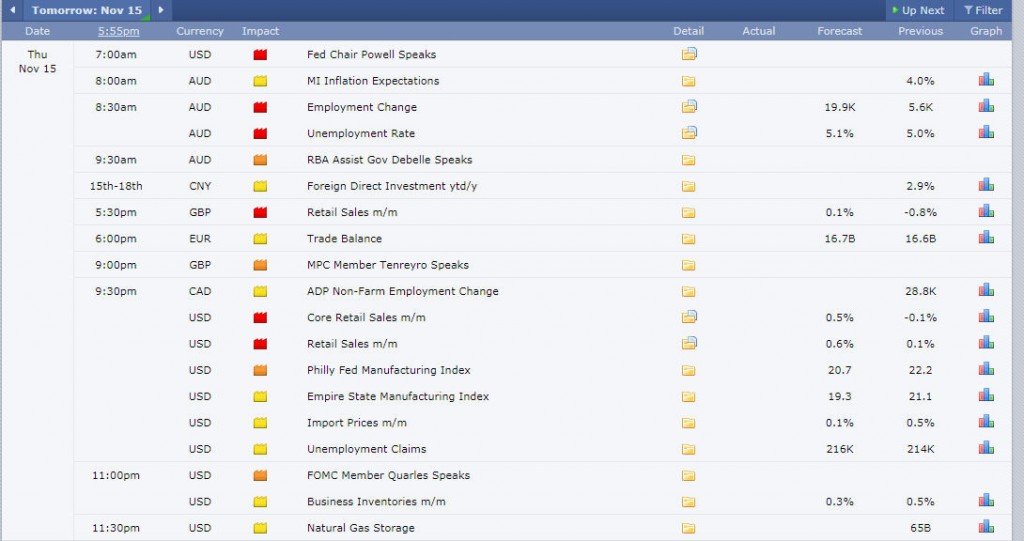Show graph for Import Prices m/m
Viewport: 1024px width, 541px height.
tap(986, 421)
